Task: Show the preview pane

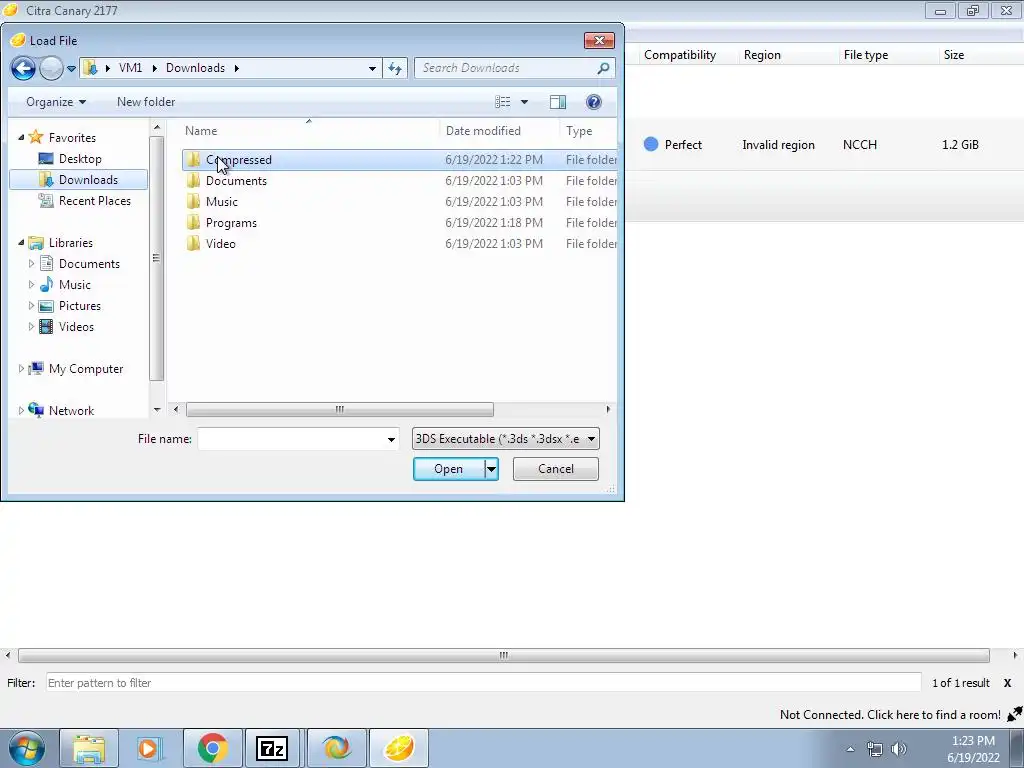Action: (558, 102)
